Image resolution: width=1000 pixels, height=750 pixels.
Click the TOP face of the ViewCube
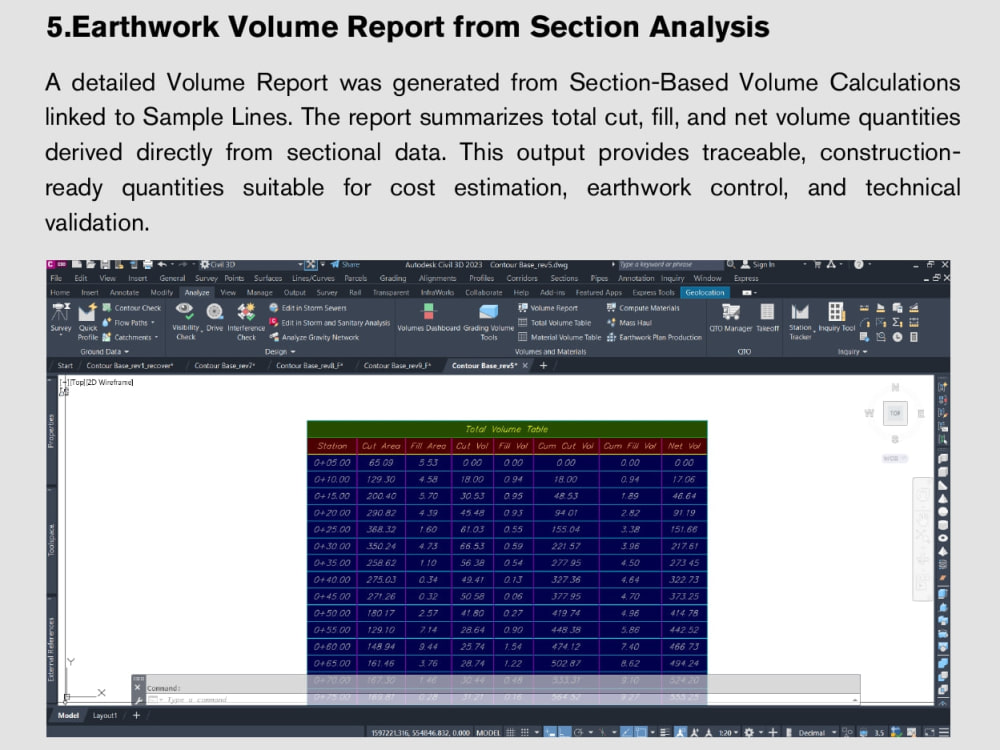pos(895,413)
